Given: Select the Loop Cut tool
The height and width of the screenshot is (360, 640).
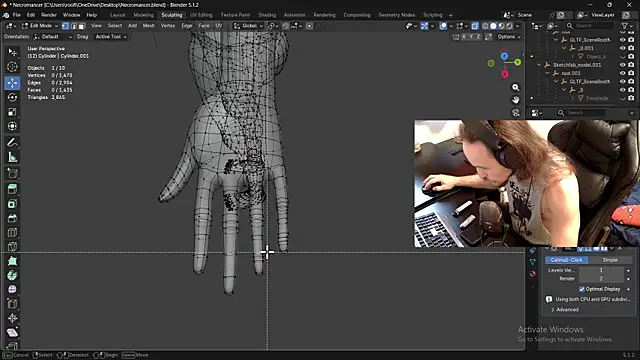Looking at the screenshot, I should point(12,233).
